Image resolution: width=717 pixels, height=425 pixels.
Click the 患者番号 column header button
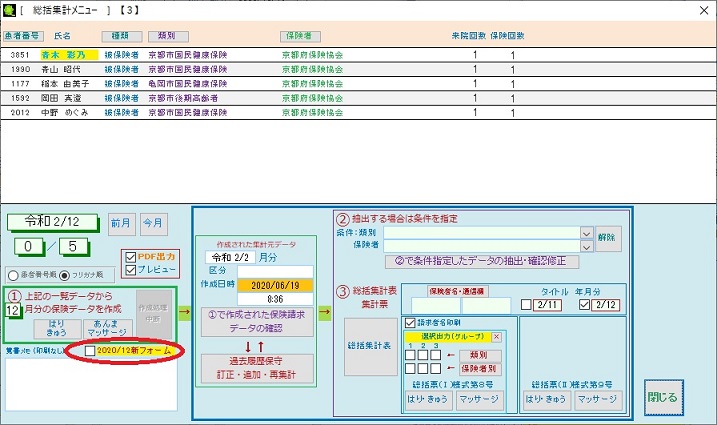[23, 36]
